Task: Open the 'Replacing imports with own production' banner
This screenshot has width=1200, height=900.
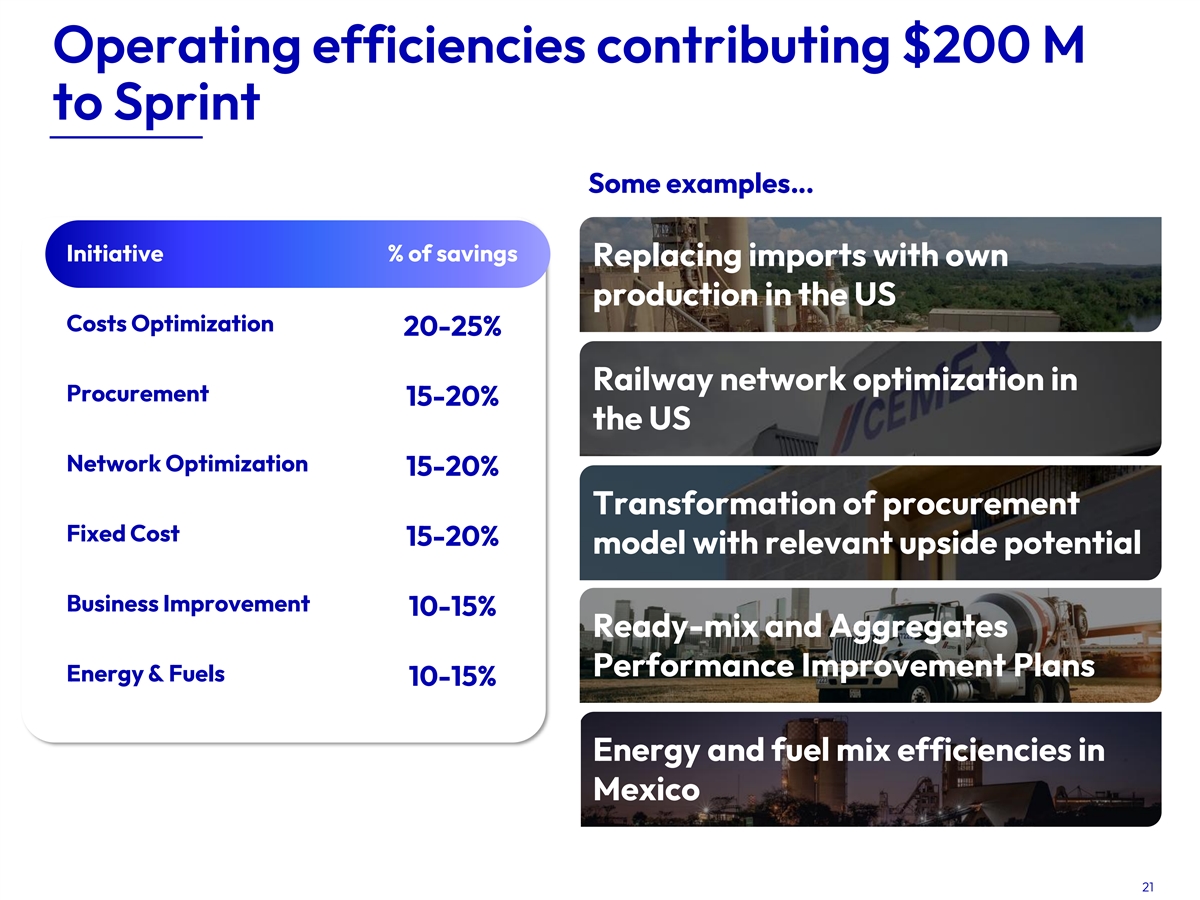Action: click(x=870, y=274)
